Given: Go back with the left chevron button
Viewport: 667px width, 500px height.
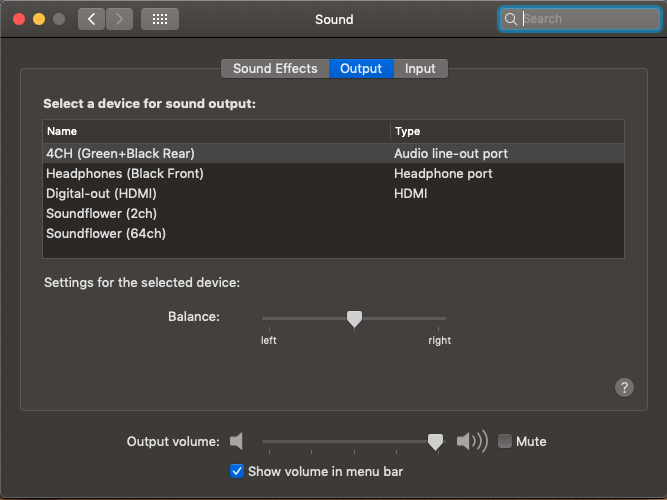Looking at the screenshot, I should click(91, 19).
